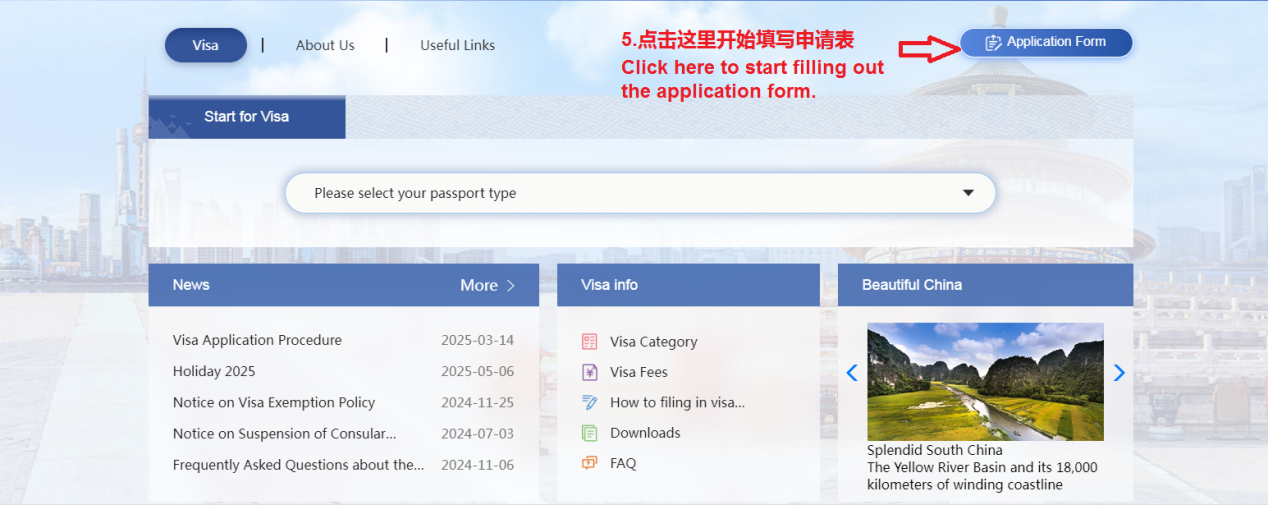
Task: Click the How to filing pencil icon
Action: click(590, 402)
